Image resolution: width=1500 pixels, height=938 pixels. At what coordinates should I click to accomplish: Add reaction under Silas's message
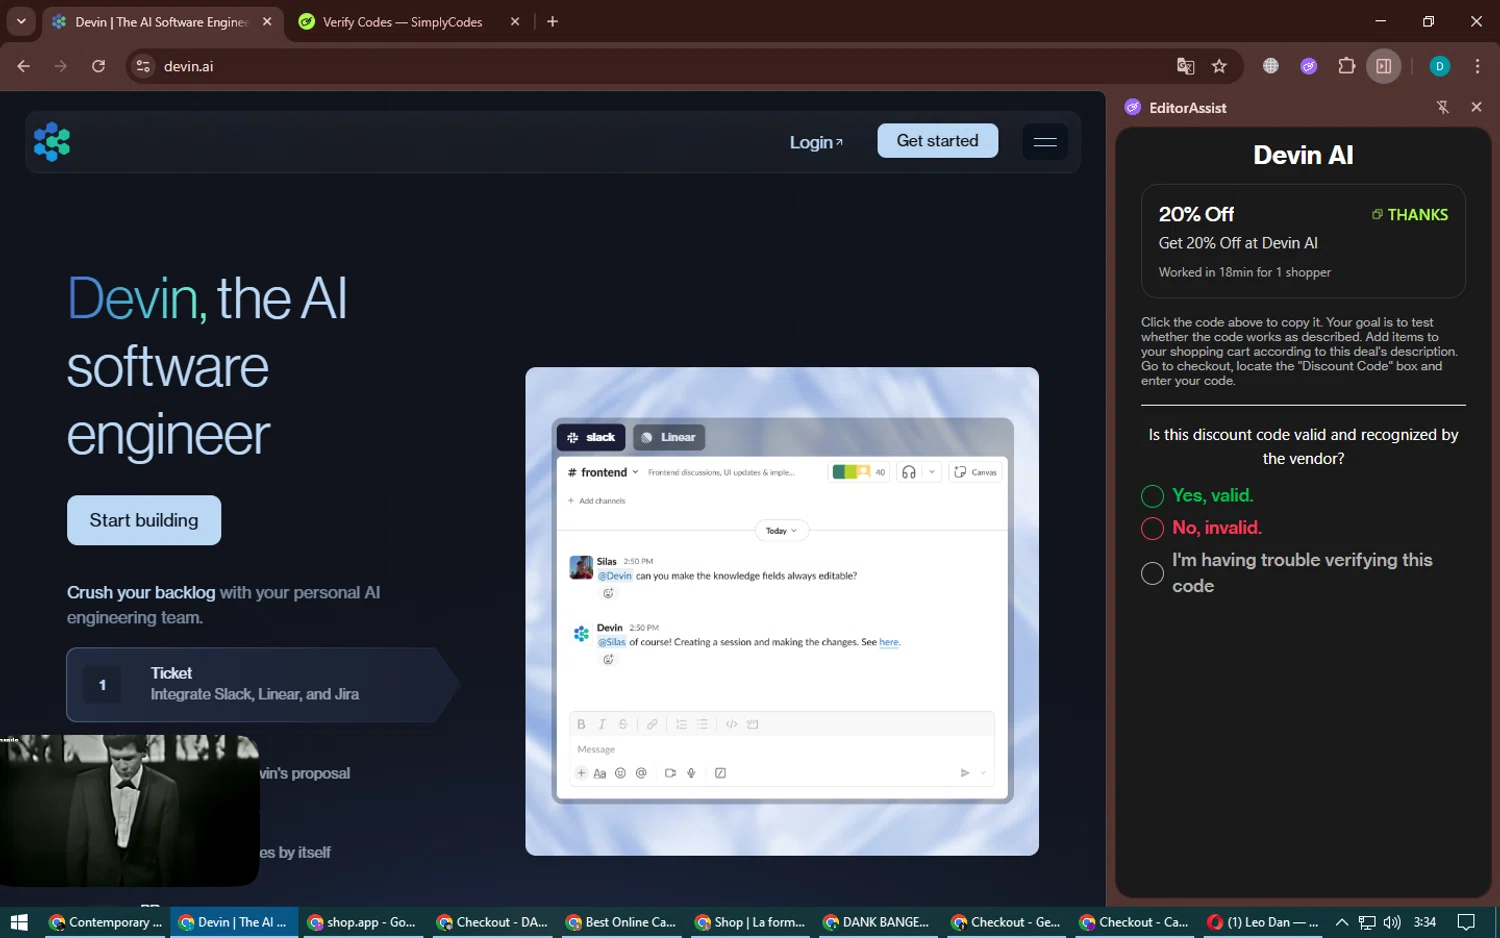pos(608,593)
